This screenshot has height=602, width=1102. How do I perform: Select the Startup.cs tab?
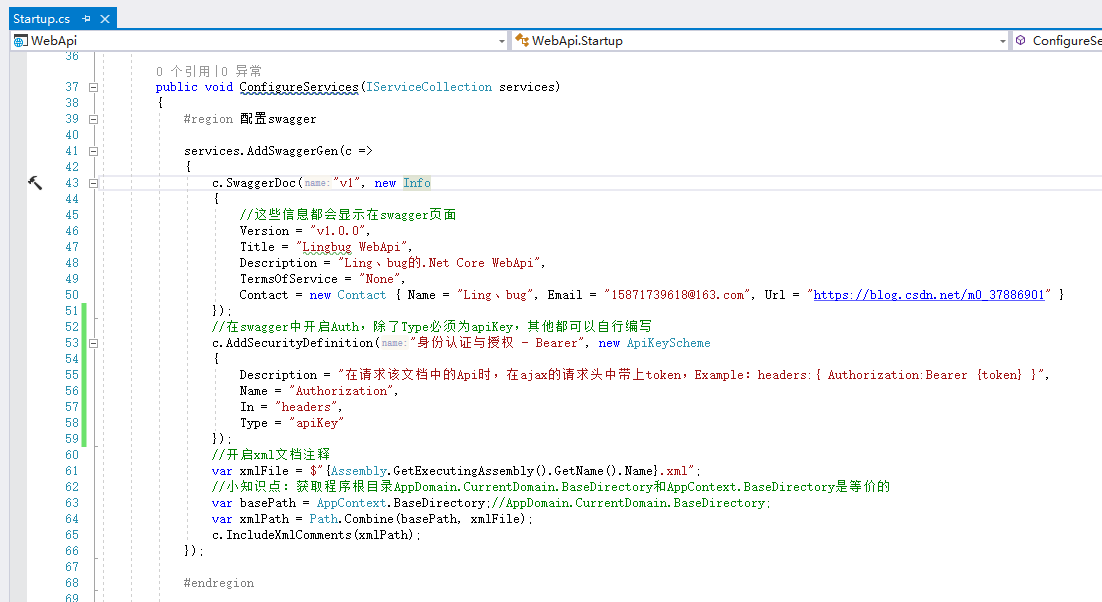pos(42,17)
